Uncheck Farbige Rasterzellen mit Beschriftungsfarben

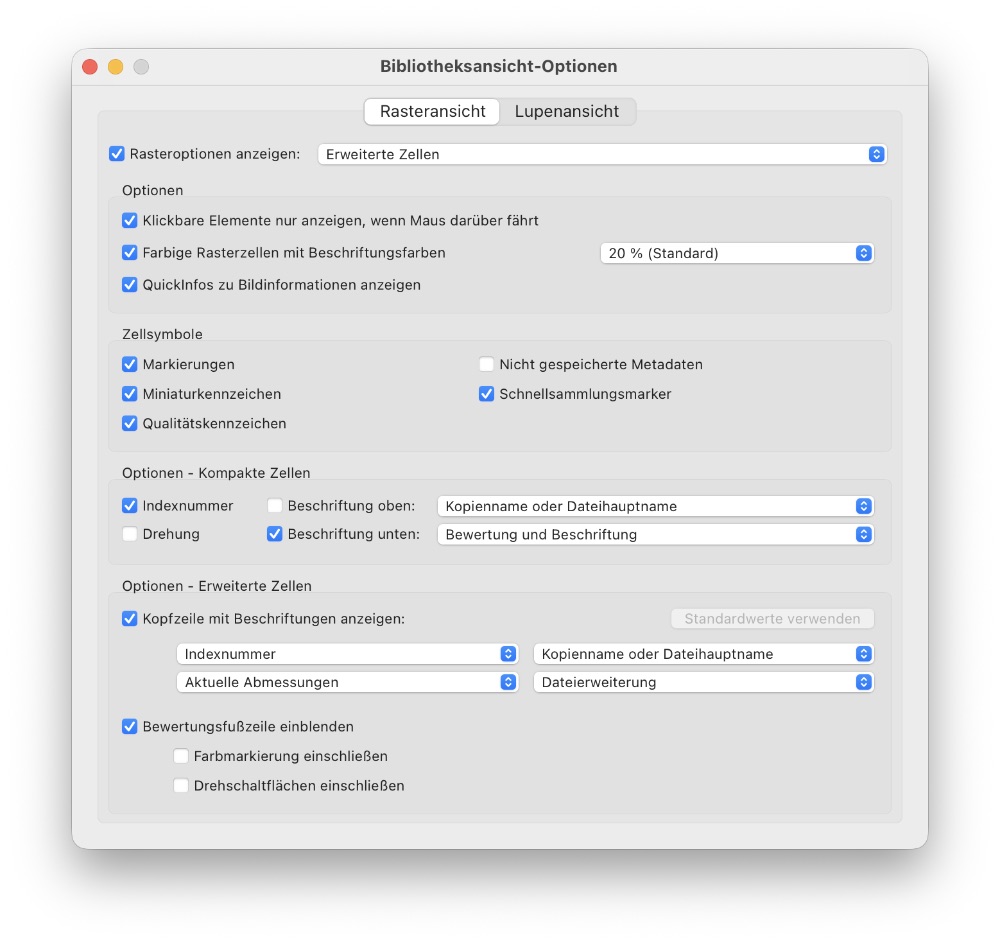(130, 253)
